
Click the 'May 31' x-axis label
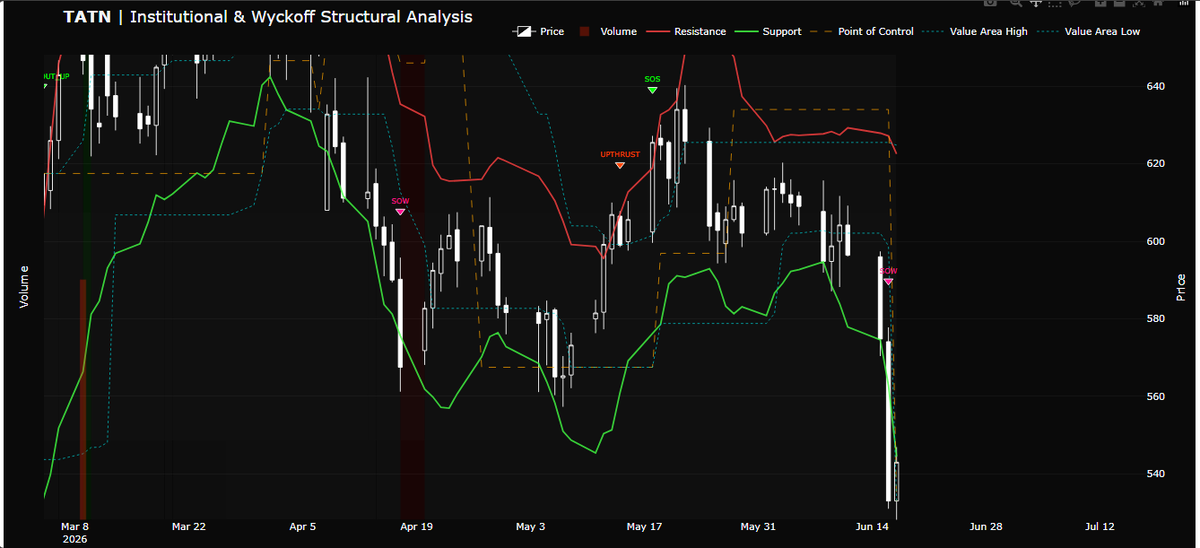(x=758, y=526)
